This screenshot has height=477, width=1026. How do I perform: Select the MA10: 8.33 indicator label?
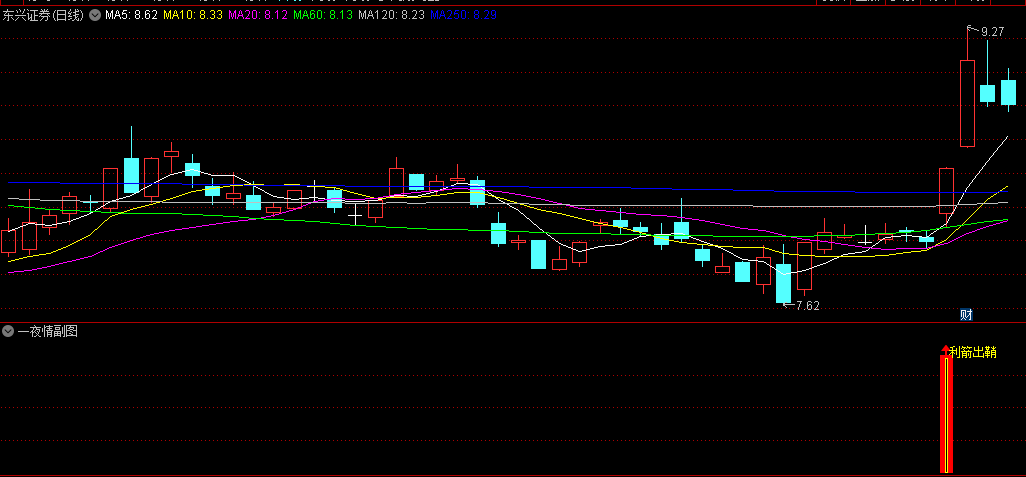pos(193,16)
